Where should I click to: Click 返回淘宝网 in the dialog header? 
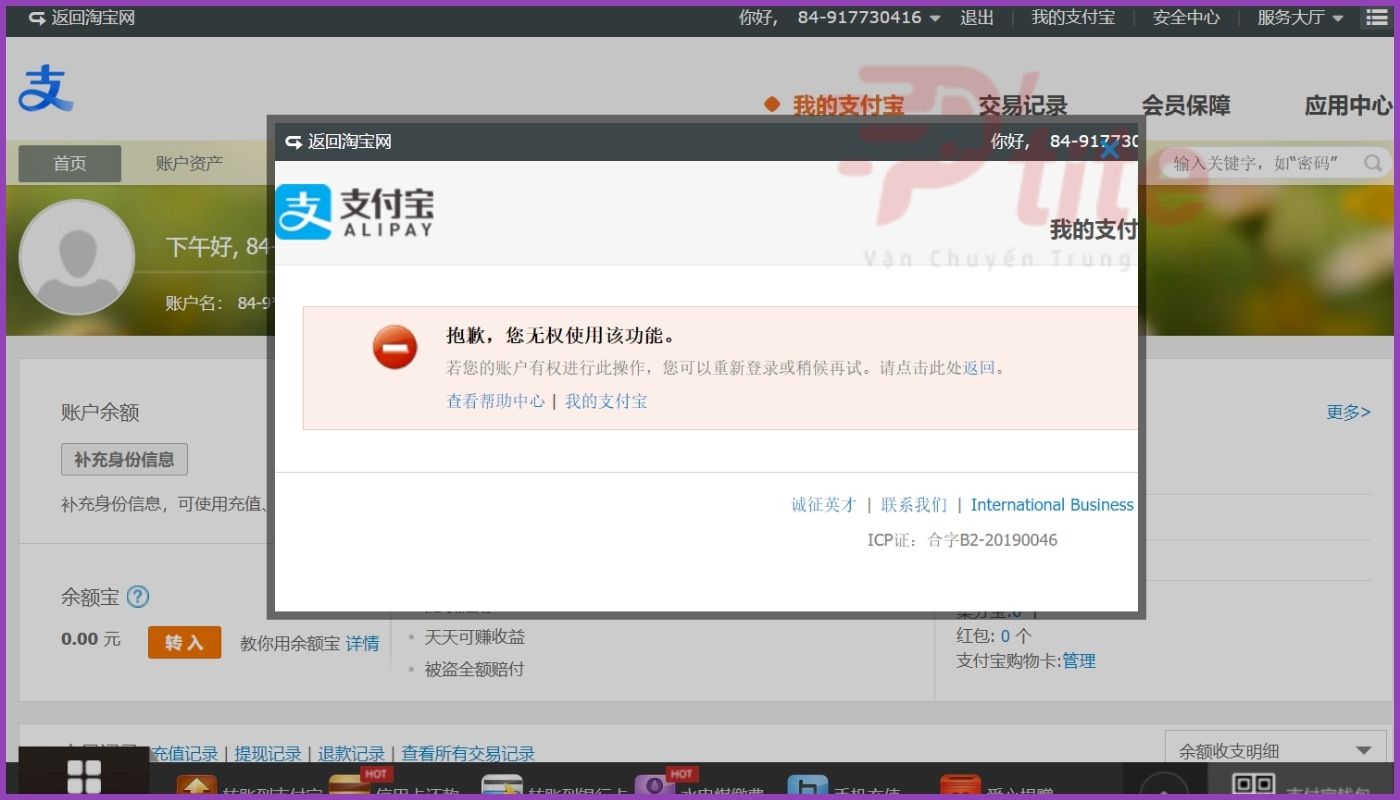[x=349, y=142]
